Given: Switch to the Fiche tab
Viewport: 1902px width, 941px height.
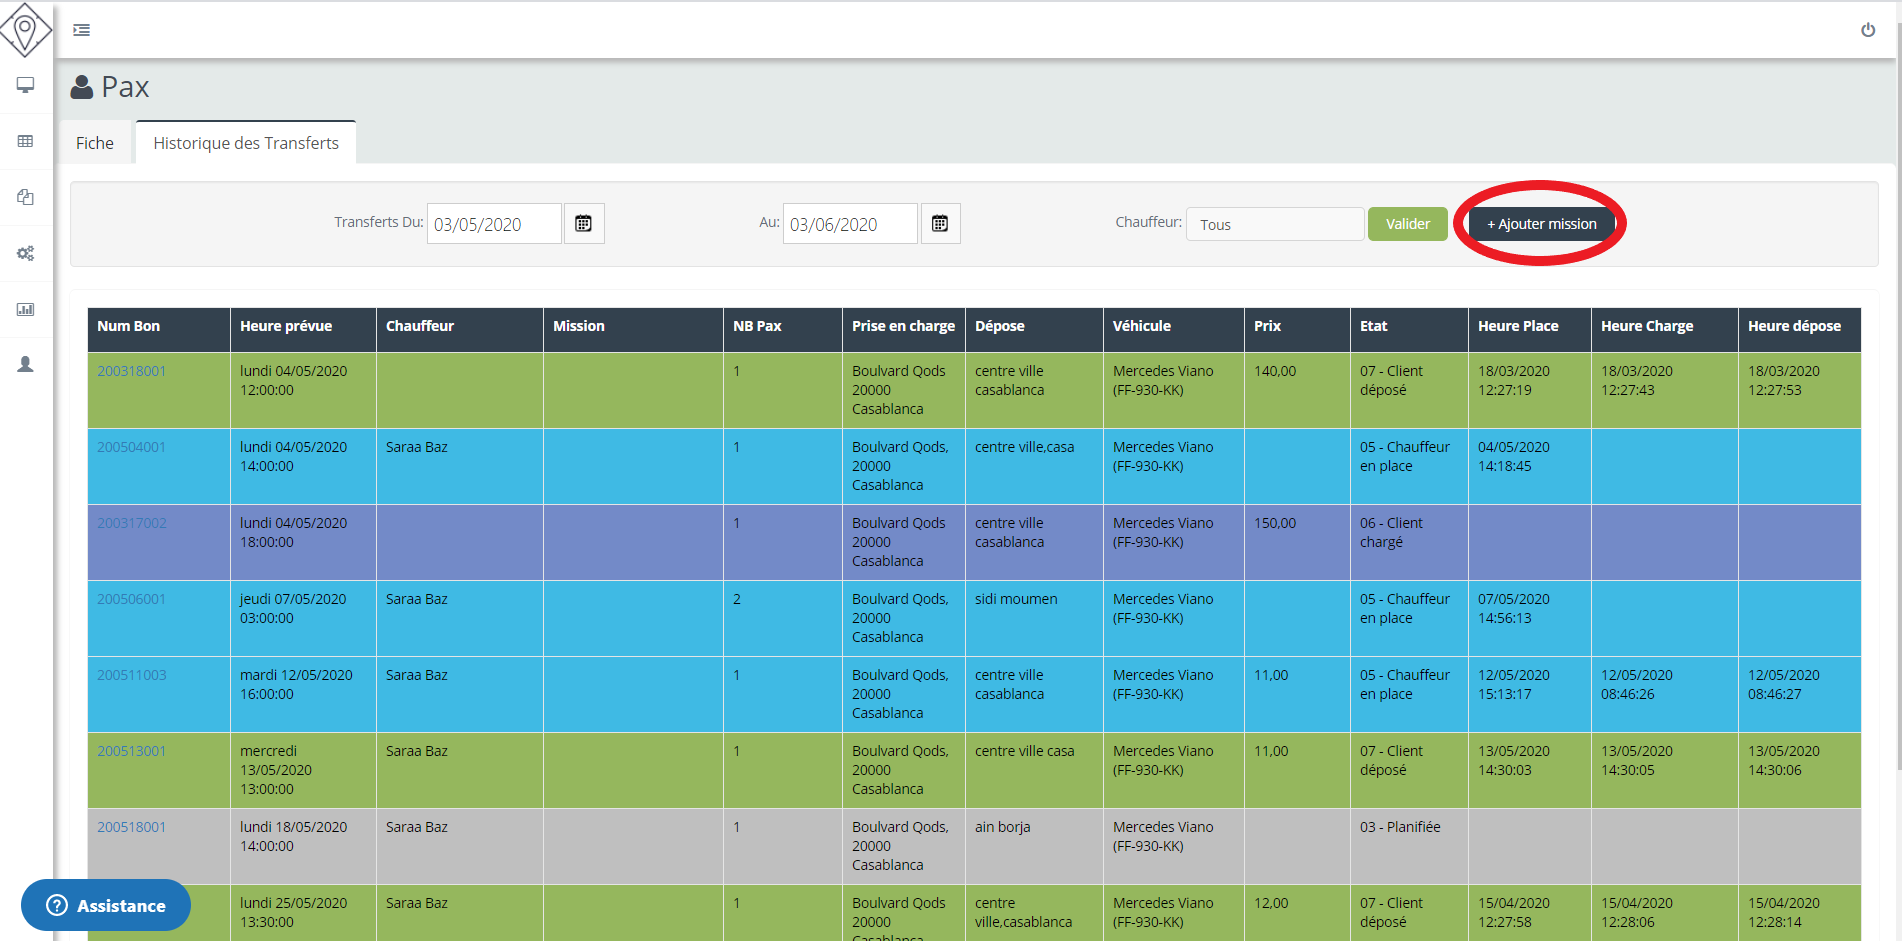Looking at the screenshot, I should pyautogui.click(x=95, y=143).
